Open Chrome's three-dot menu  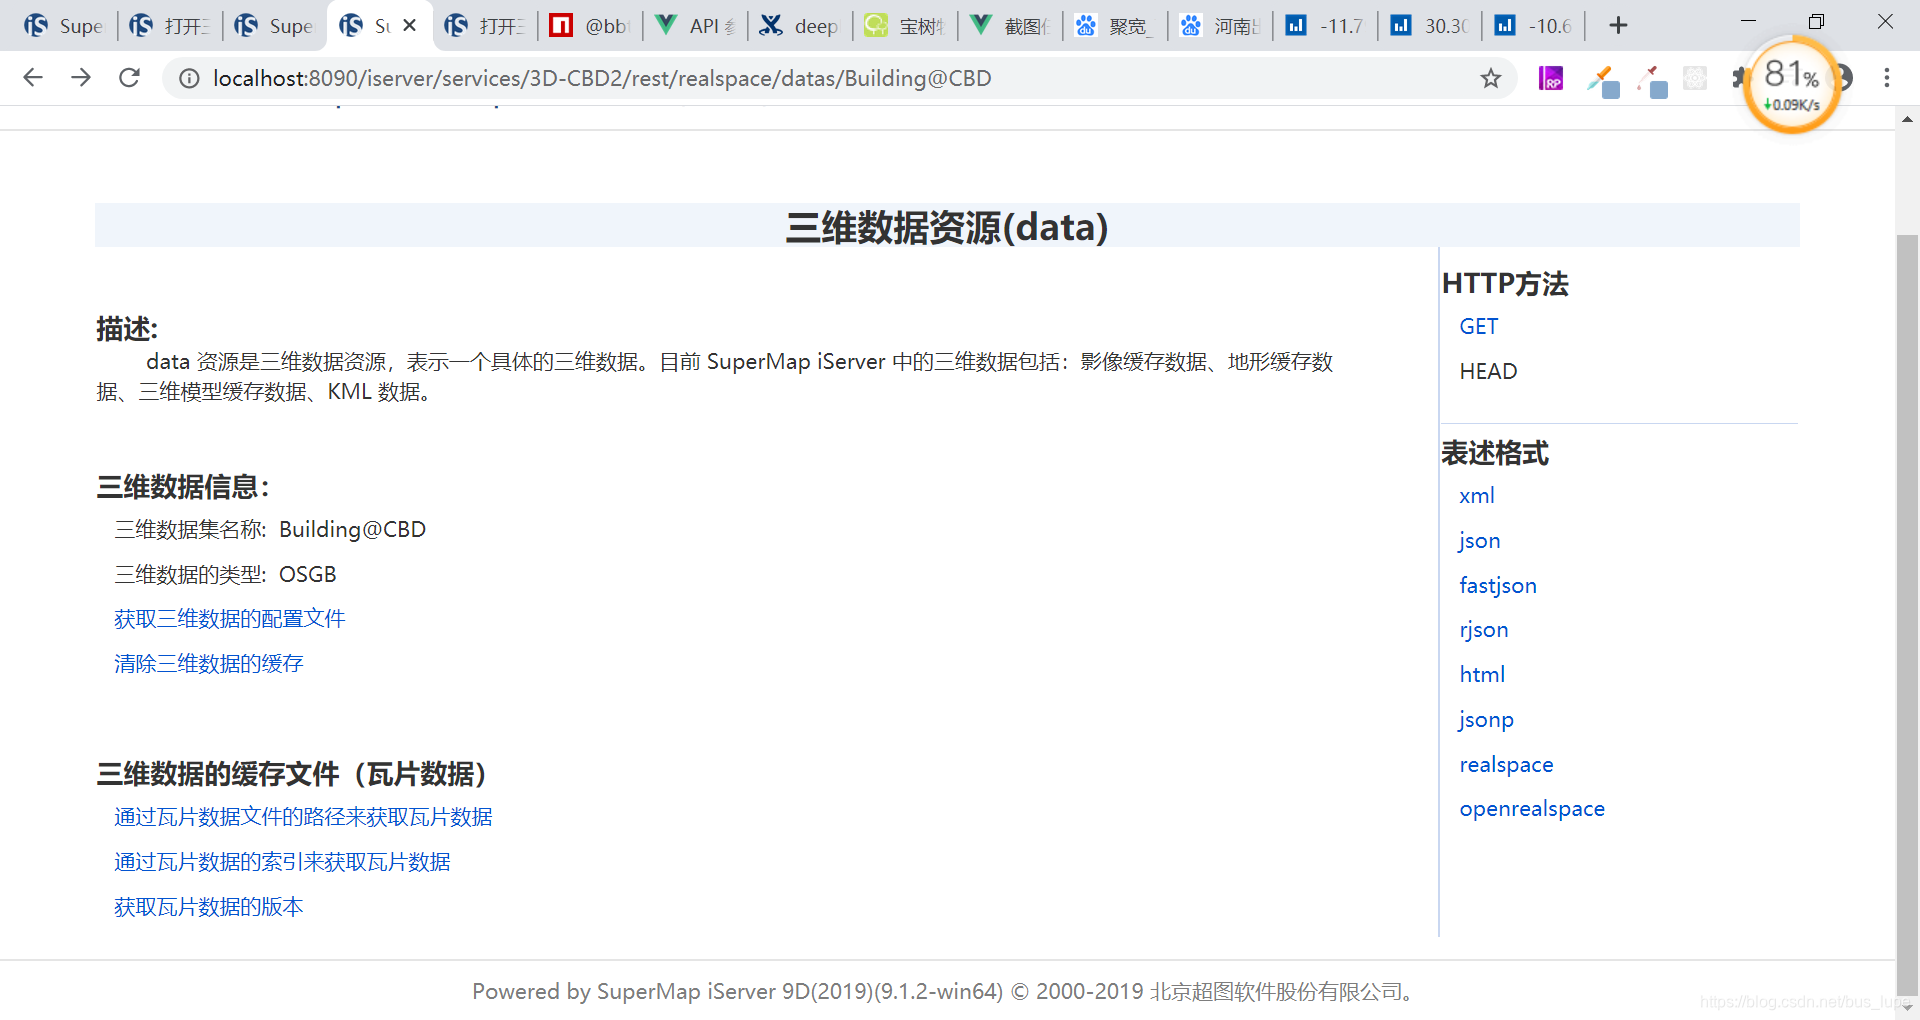point(1887,78)
